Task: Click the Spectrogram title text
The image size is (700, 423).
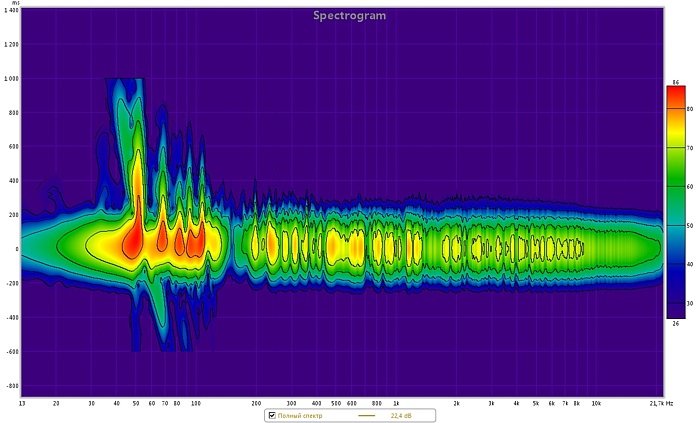Action: click(x=349, y=15)
